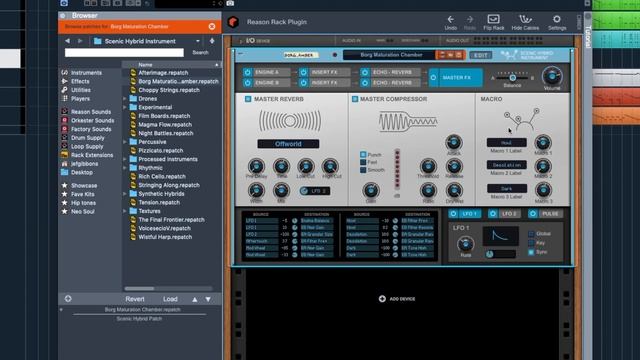Open the Desktop location
This screenshot has width=640, height=360.
82,172
